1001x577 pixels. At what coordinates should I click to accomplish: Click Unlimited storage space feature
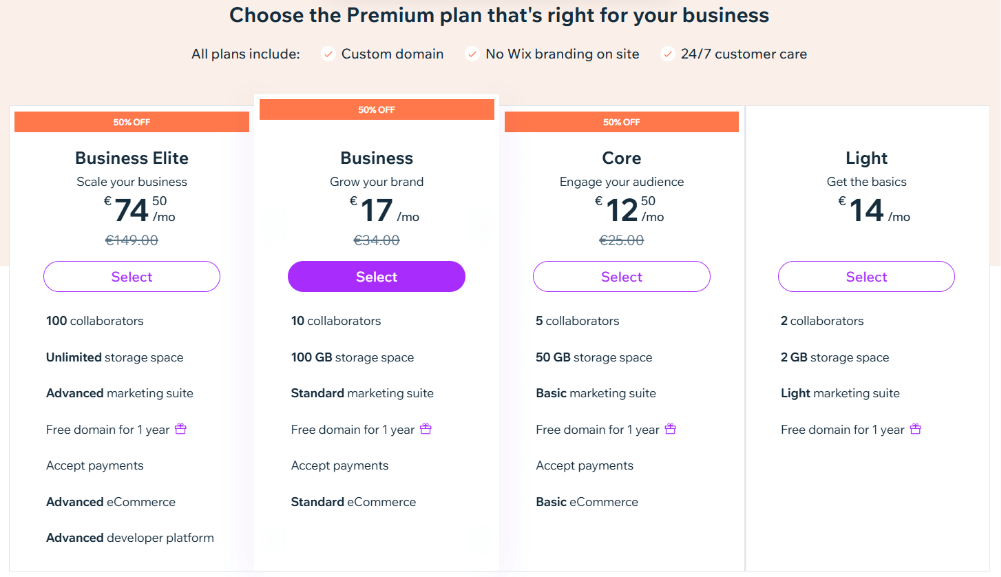(x=115, y=357)
